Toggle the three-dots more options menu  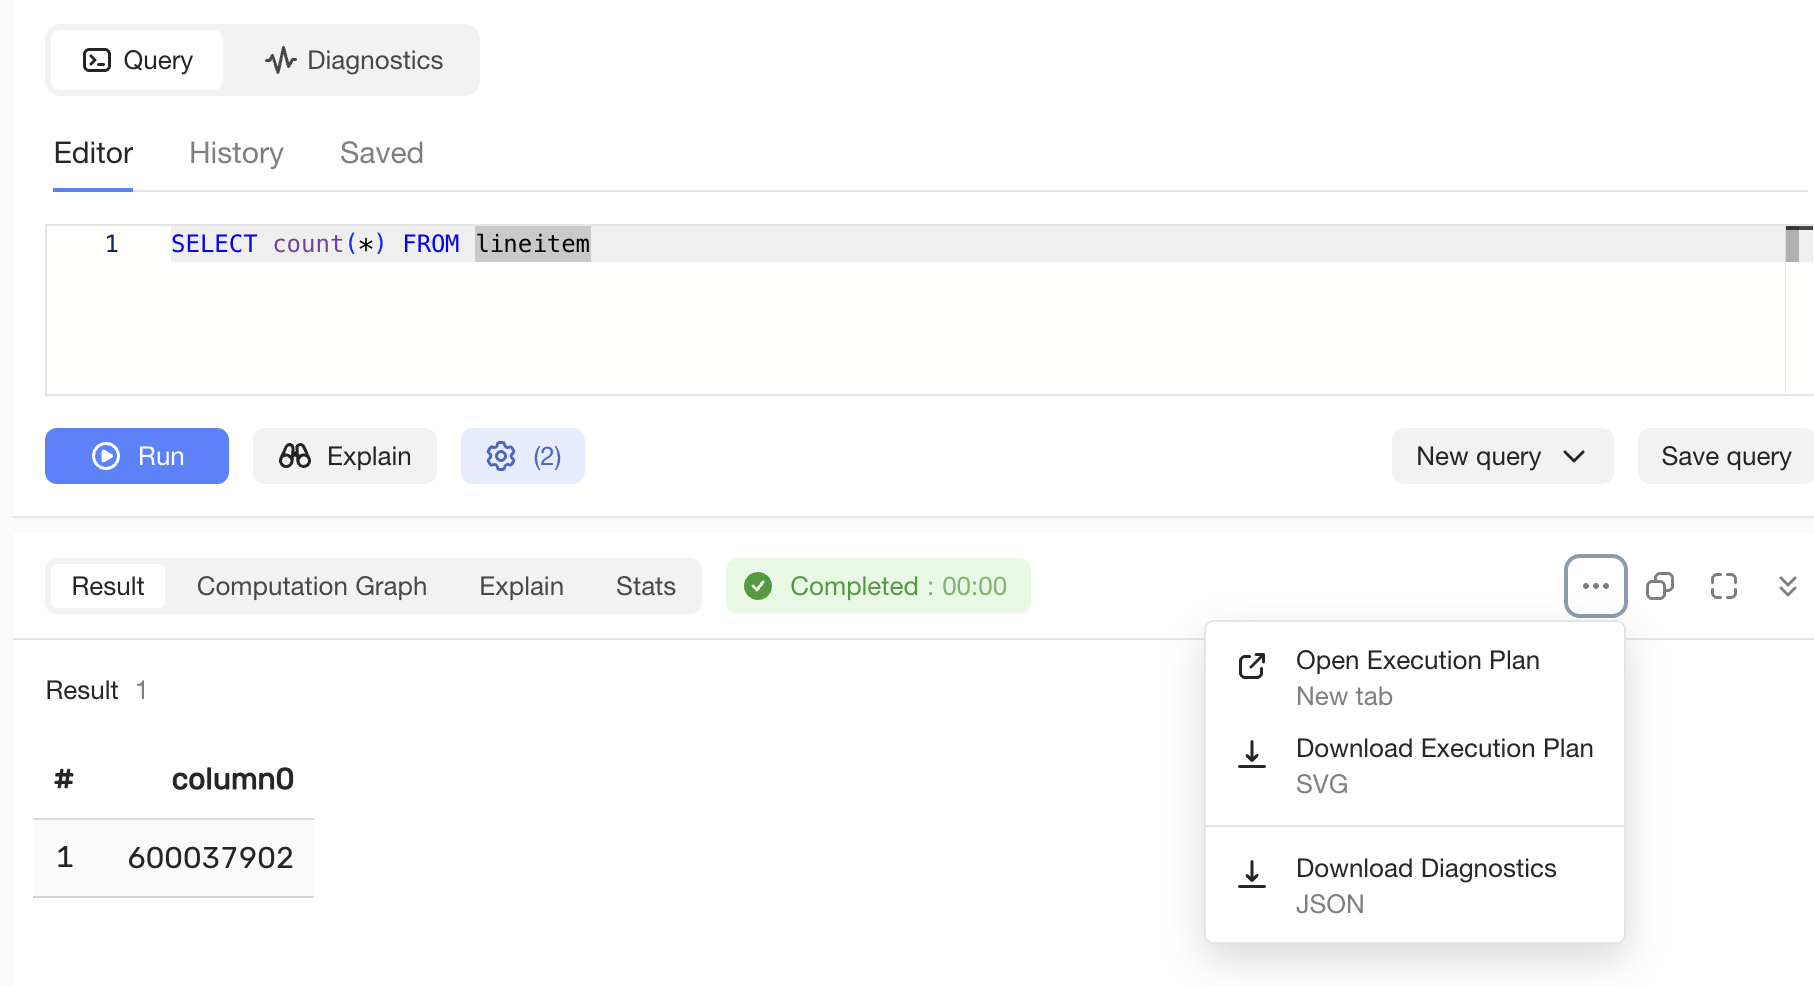tap(1596, 586)
